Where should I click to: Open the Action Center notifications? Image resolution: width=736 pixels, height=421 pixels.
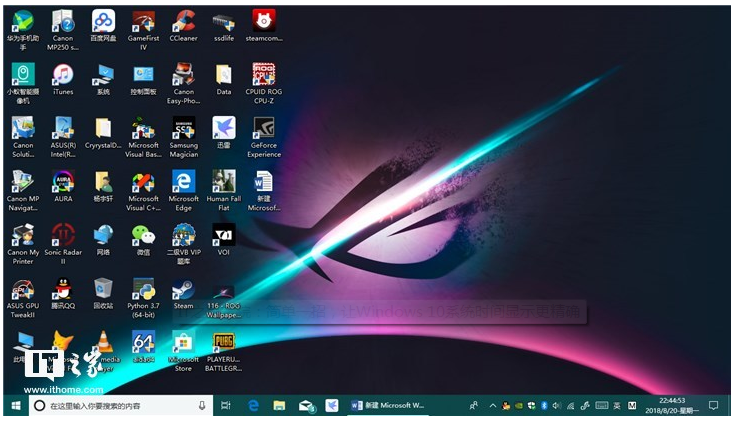click(713, 406)
